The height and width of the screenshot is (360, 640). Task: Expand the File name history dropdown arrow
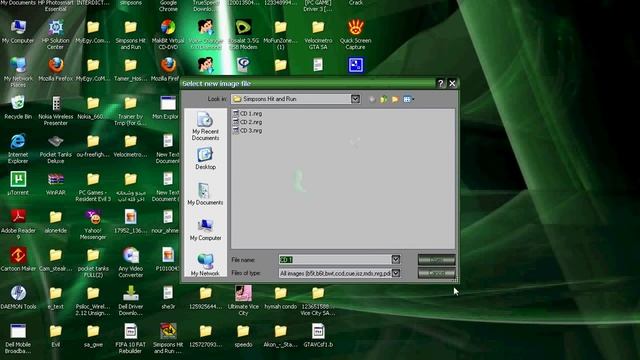[396, 259]
